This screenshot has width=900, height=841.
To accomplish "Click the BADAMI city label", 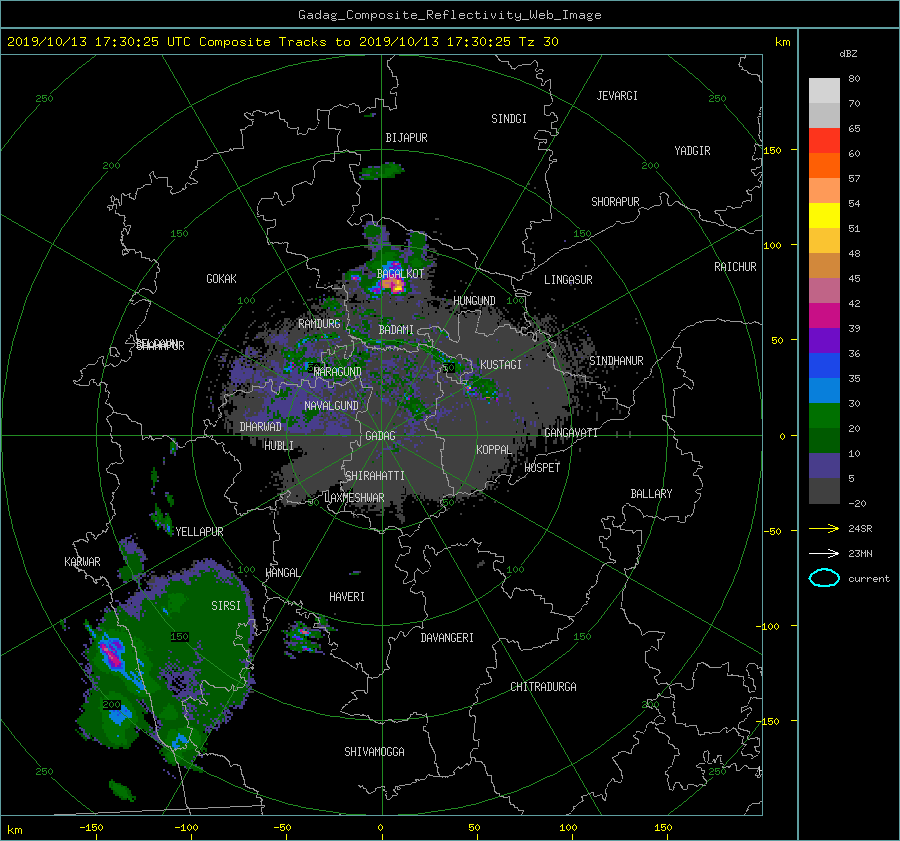I will pos(396,330).
